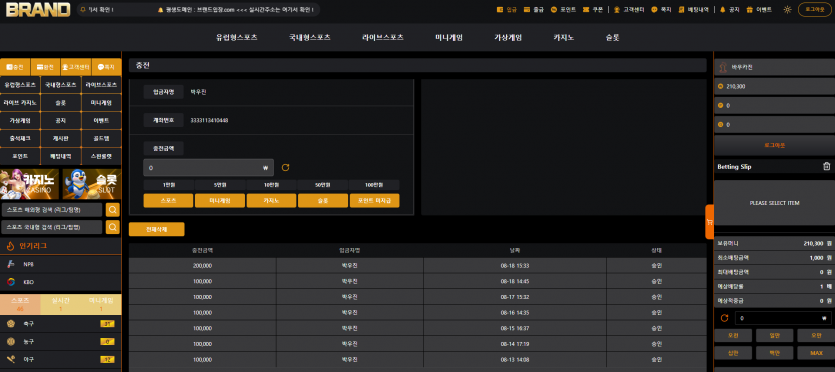This screenshot has width=835, height=372.
Task: Select the 실시간 tab in the sidebar
Action: tap(61, 304)
